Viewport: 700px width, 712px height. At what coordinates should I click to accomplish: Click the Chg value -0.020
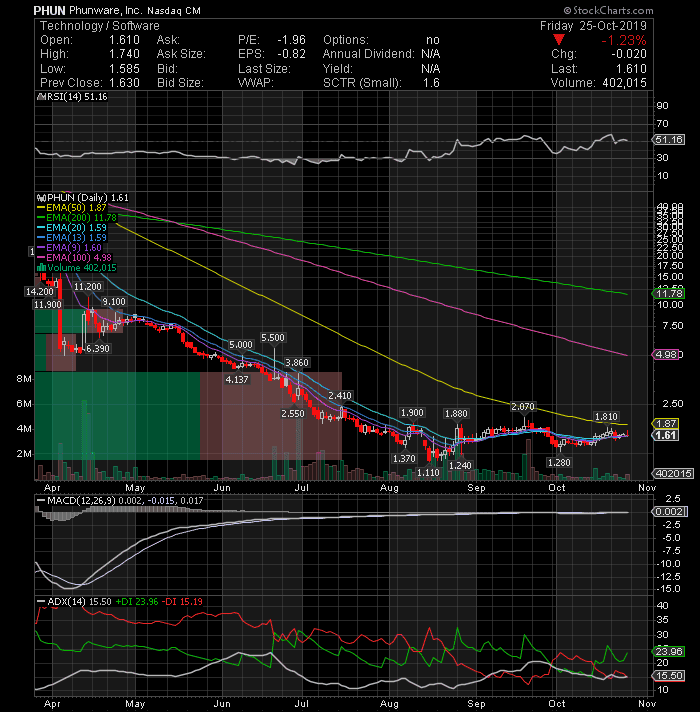[629, 54]
